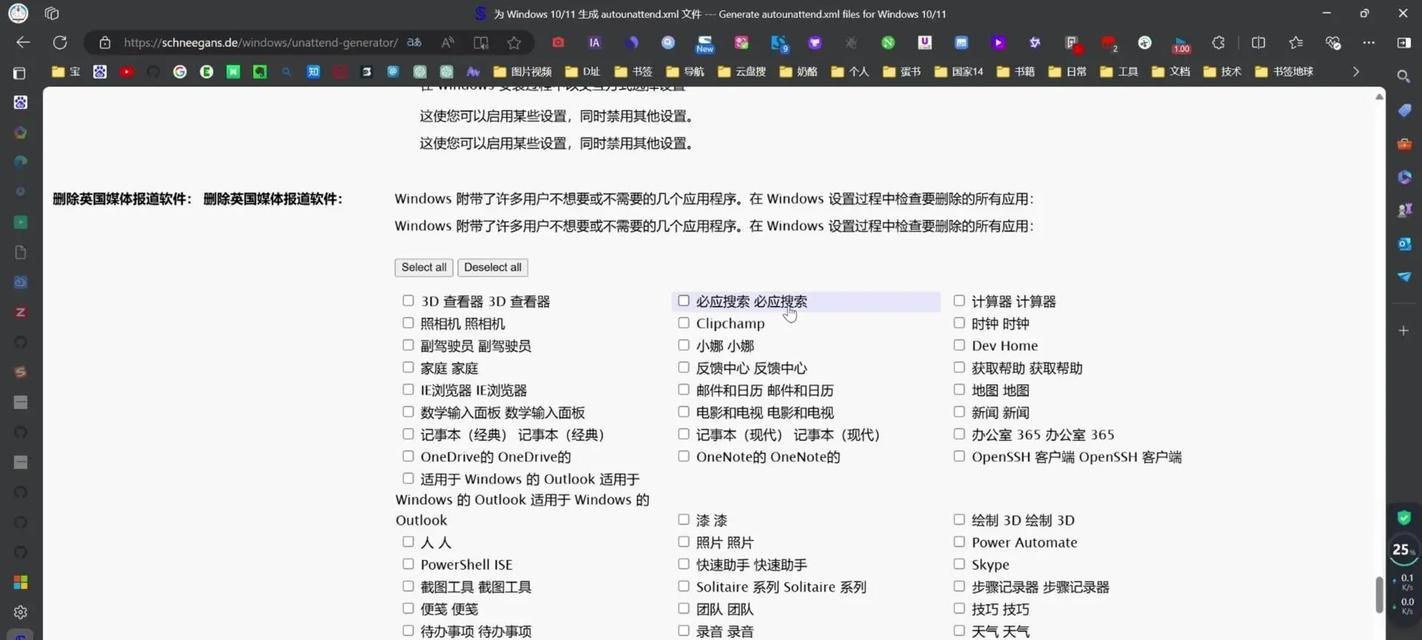This screenshot has height=640, width=1422.
Task: Click the translate icon in the address bar
Action: coord(414,43)
